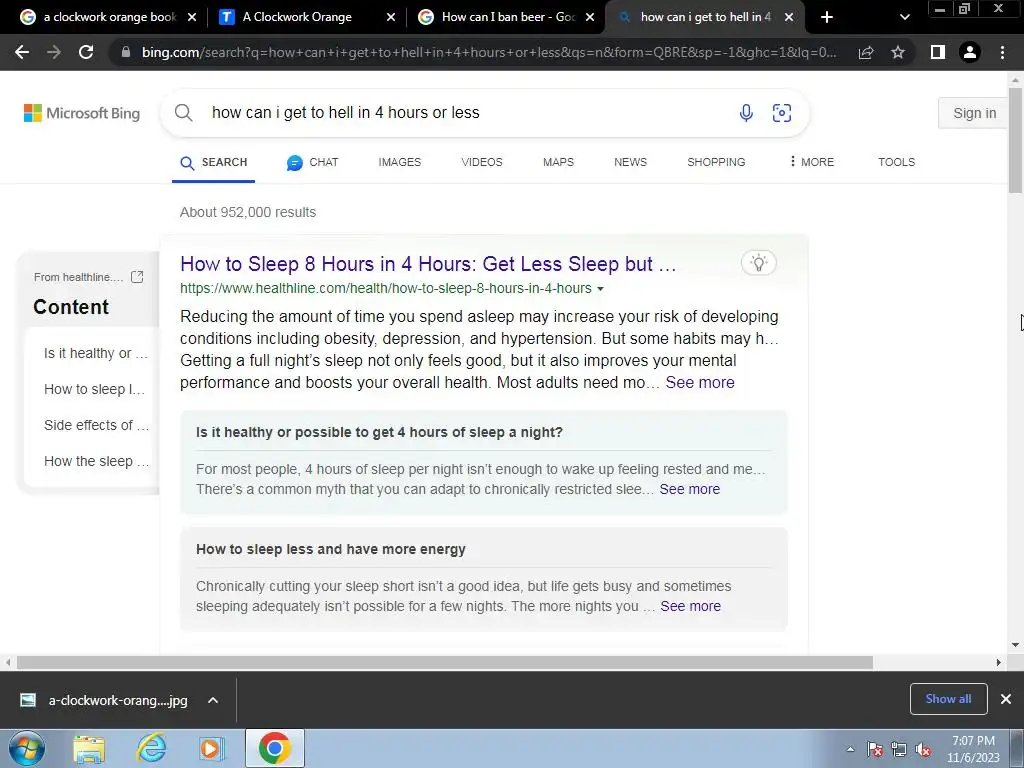Viewport: 1024px width, 768px height.
Task: Start voice search with microphone icon
Action: (x=746, y=113)
